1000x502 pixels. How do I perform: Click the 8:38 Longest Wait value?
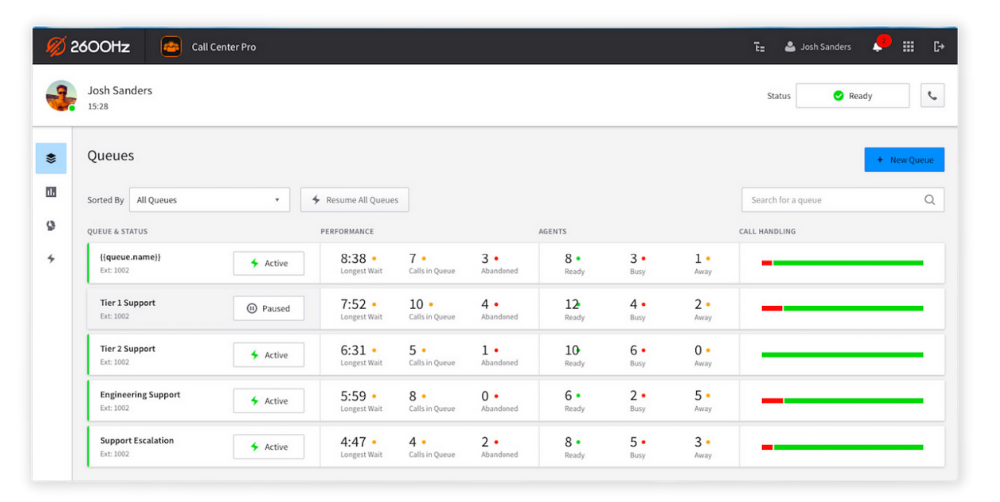353,258
